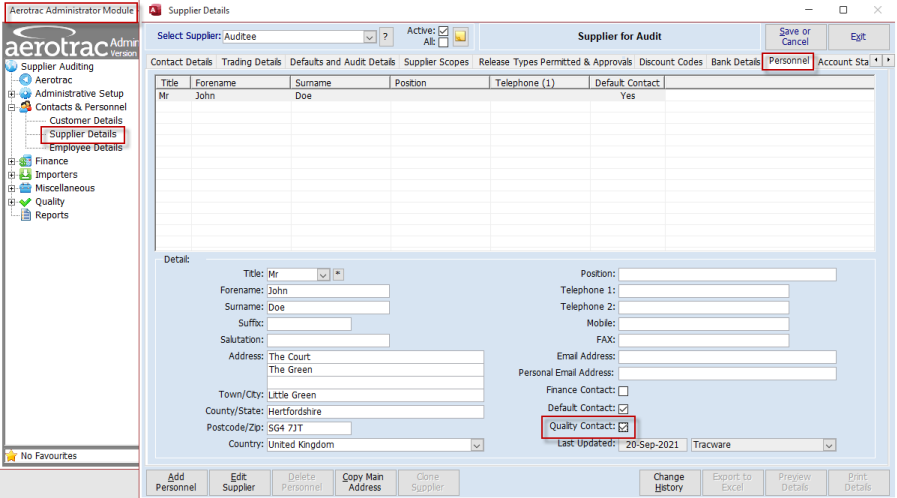Viewport: 897px width, 498px height.
Task: Click the Email Address input field
Action: [x=727, y=357]
